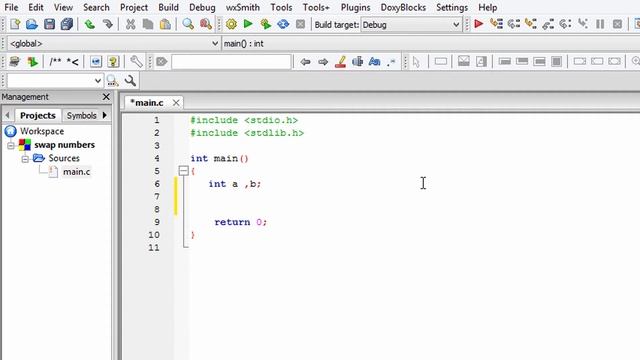Step into function debug icon
Viewport: 640px width, 360px height.
[531, 24]
